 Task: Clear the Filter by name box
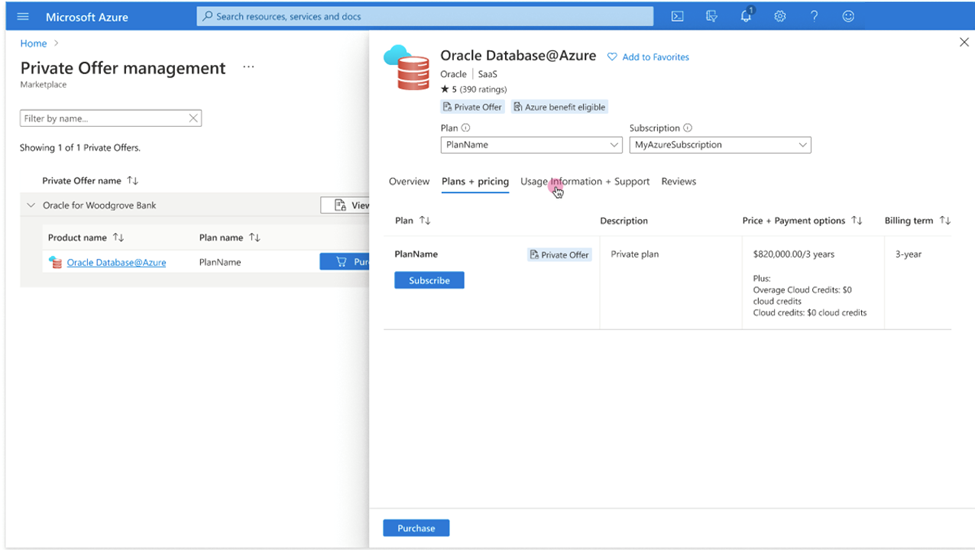[193, 118]
